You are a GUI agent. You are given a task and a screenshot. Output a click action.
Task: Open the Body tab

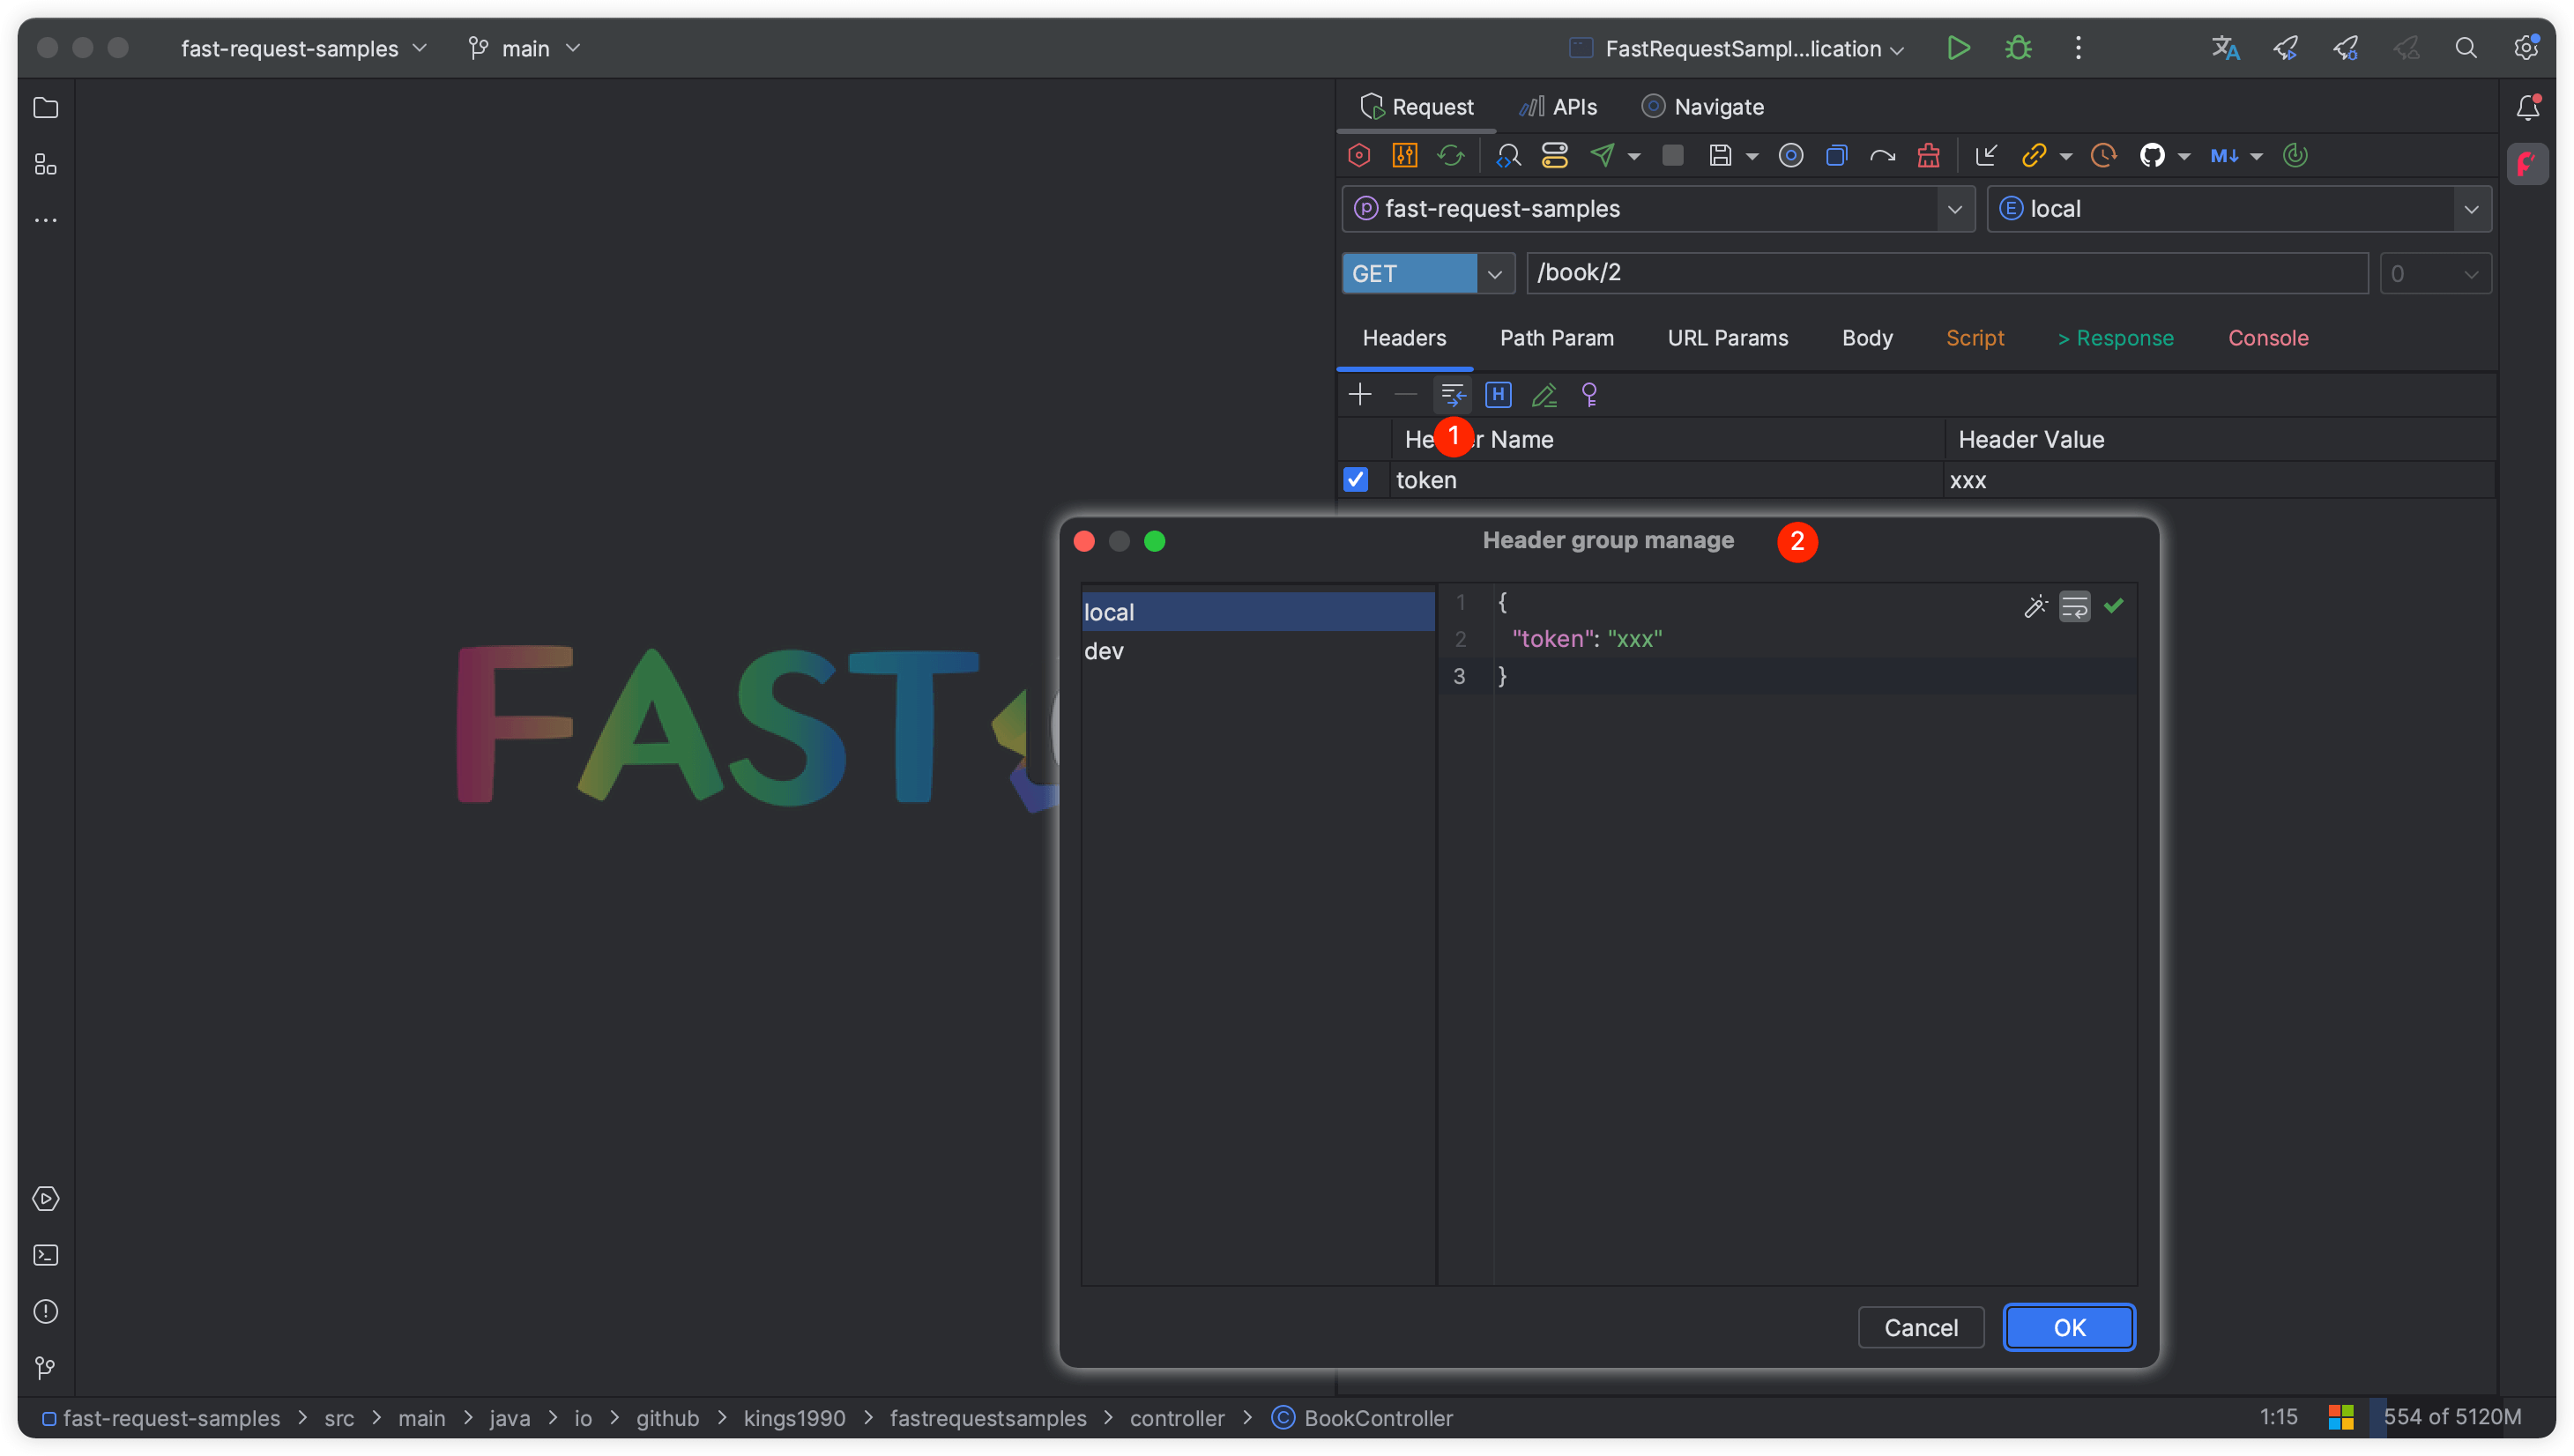[x=1867, y=338]
